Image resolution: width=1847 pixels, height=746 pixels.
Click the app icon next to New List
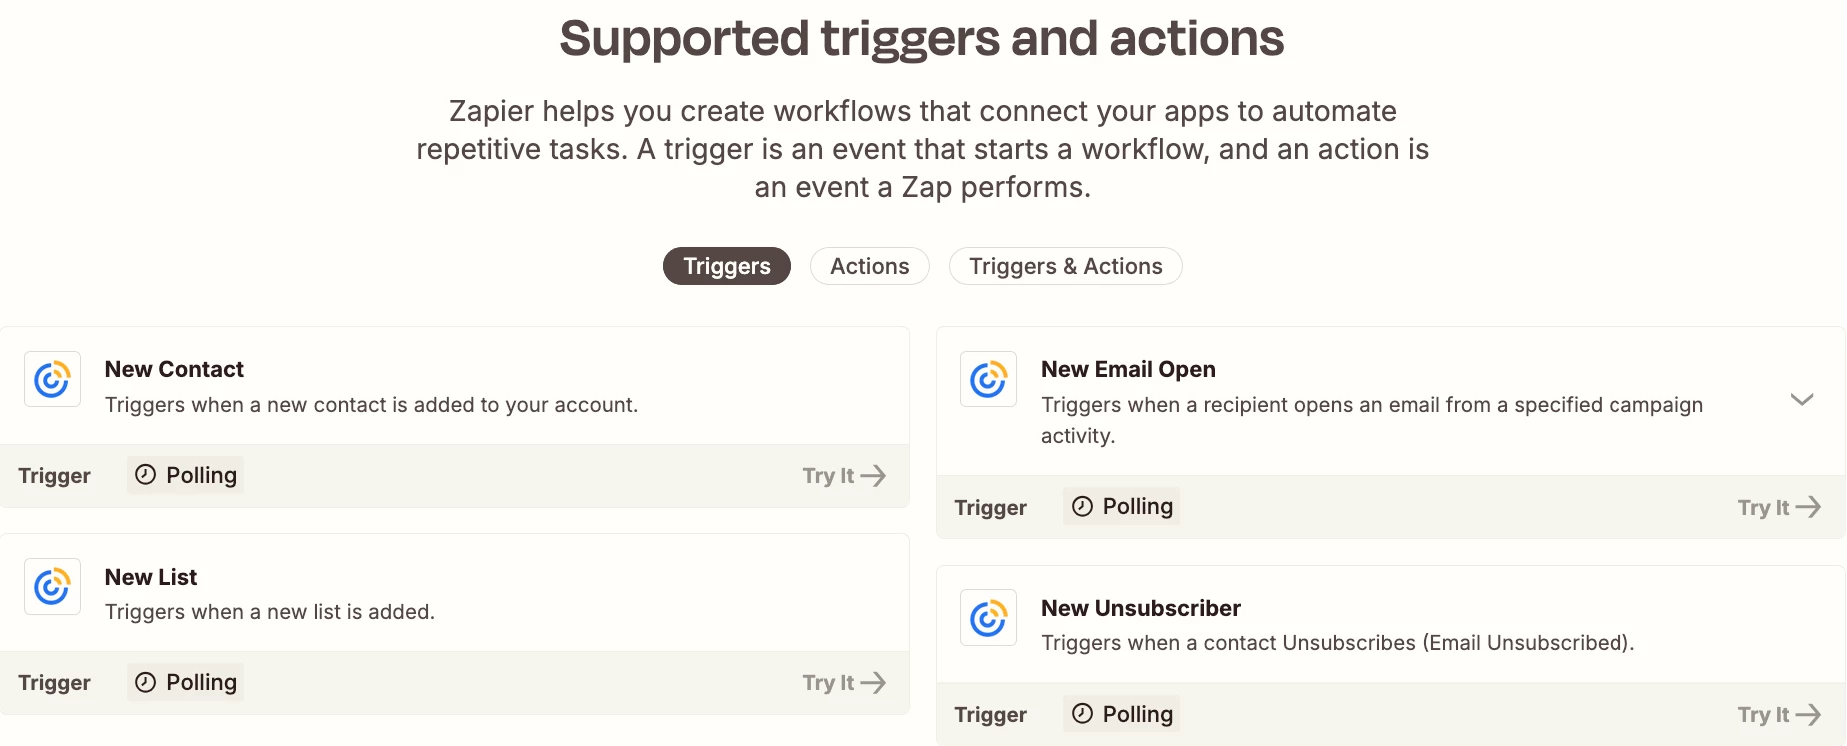click(52, 586)
